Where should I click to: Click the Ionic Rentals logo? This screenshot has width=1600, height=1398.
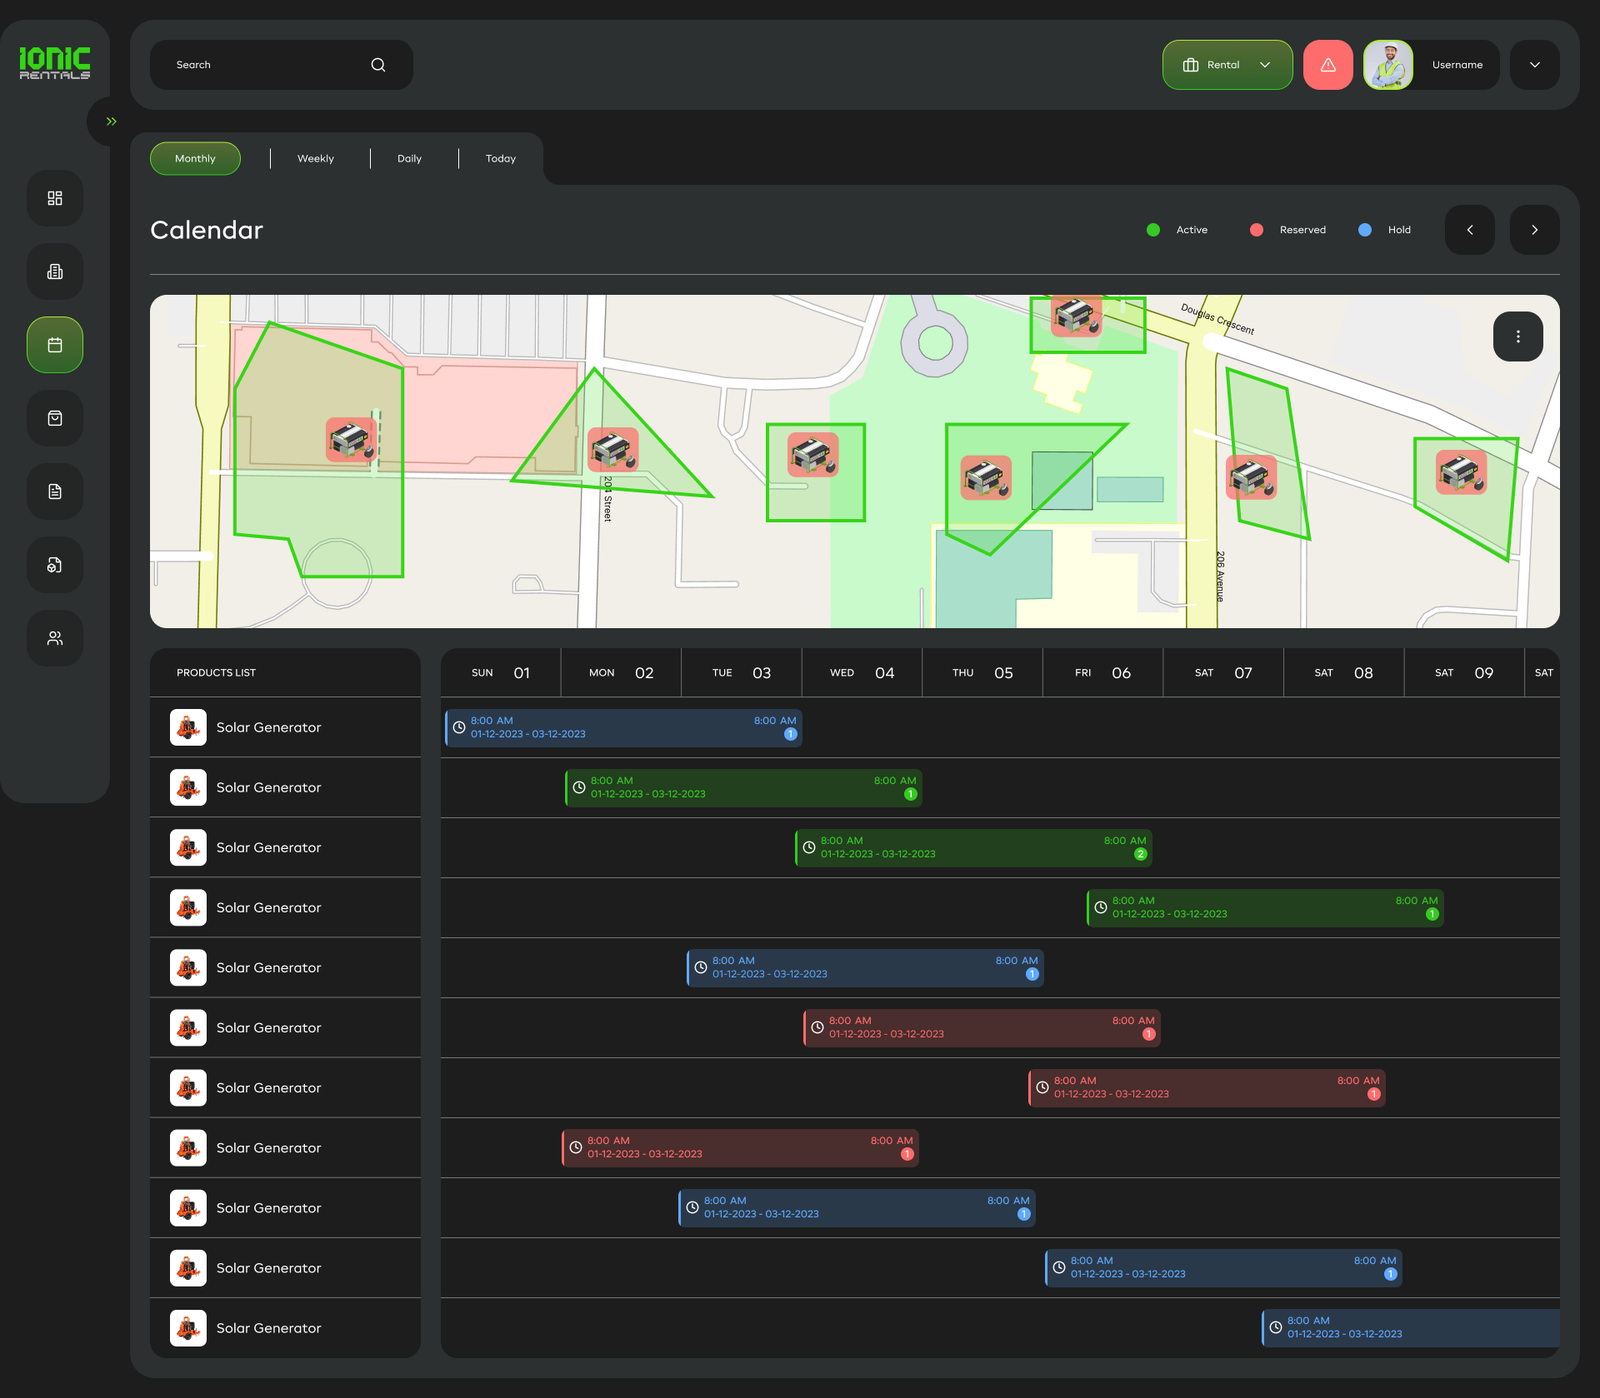click(55, 62)
